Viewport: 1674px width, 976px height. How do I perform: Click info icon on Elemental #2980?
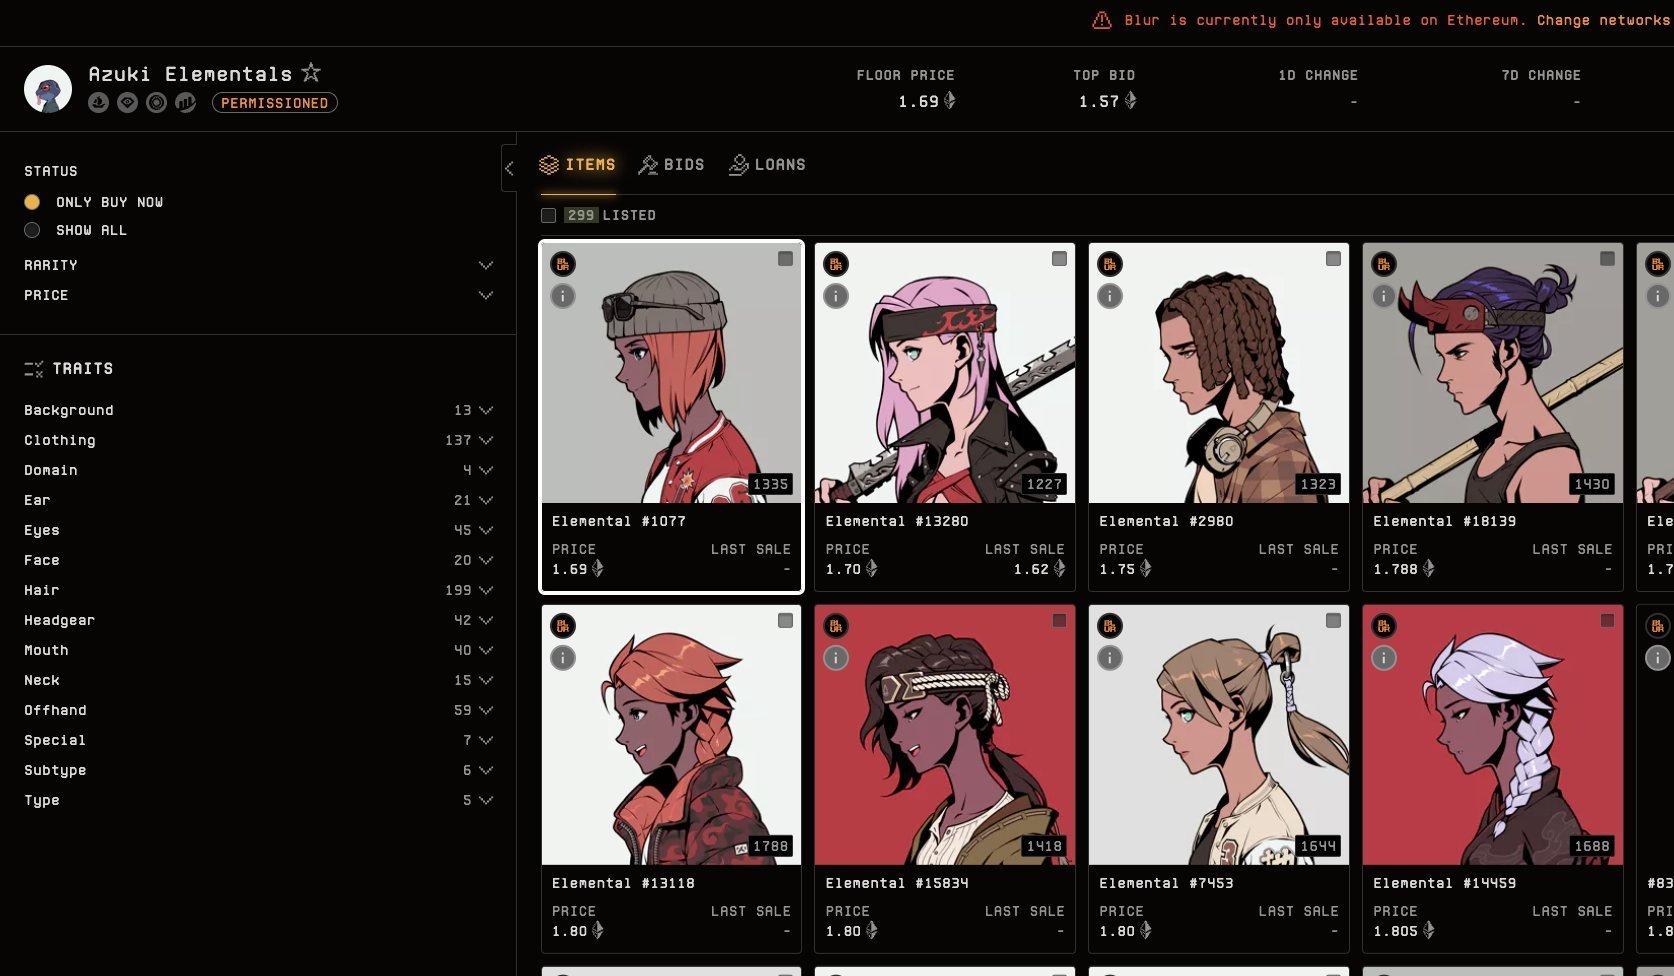tap(1110, 296)
